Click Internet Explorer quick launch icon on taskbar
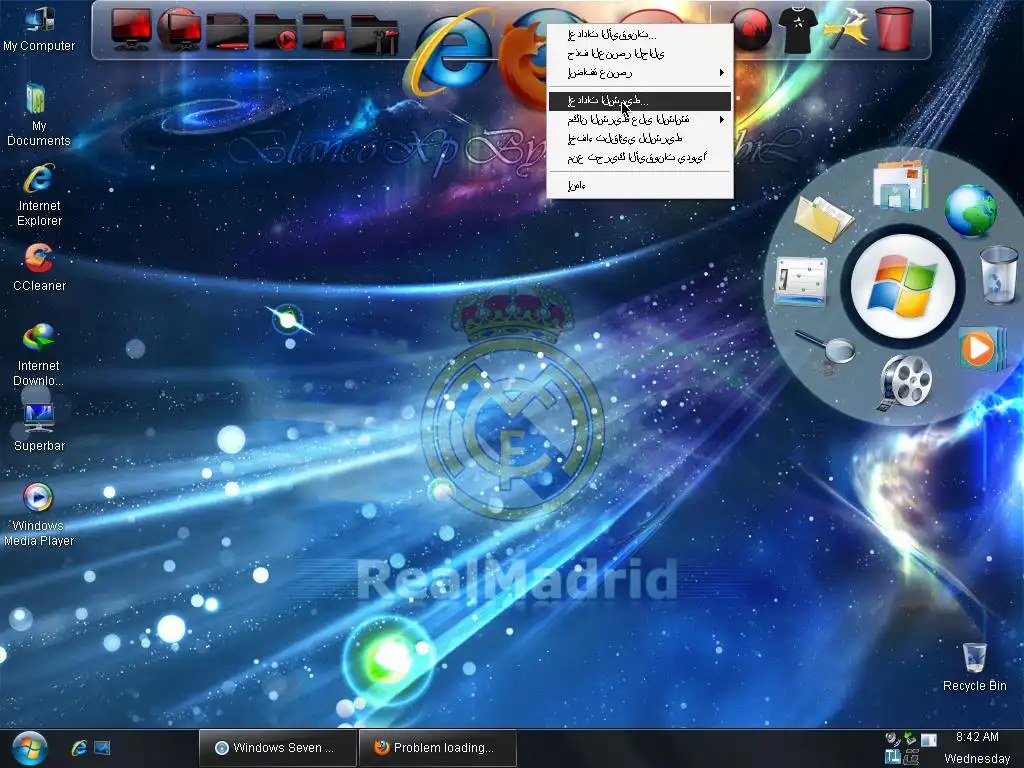Image resolution: width=1024 pixels, height=768 pixels. point(79,748)
